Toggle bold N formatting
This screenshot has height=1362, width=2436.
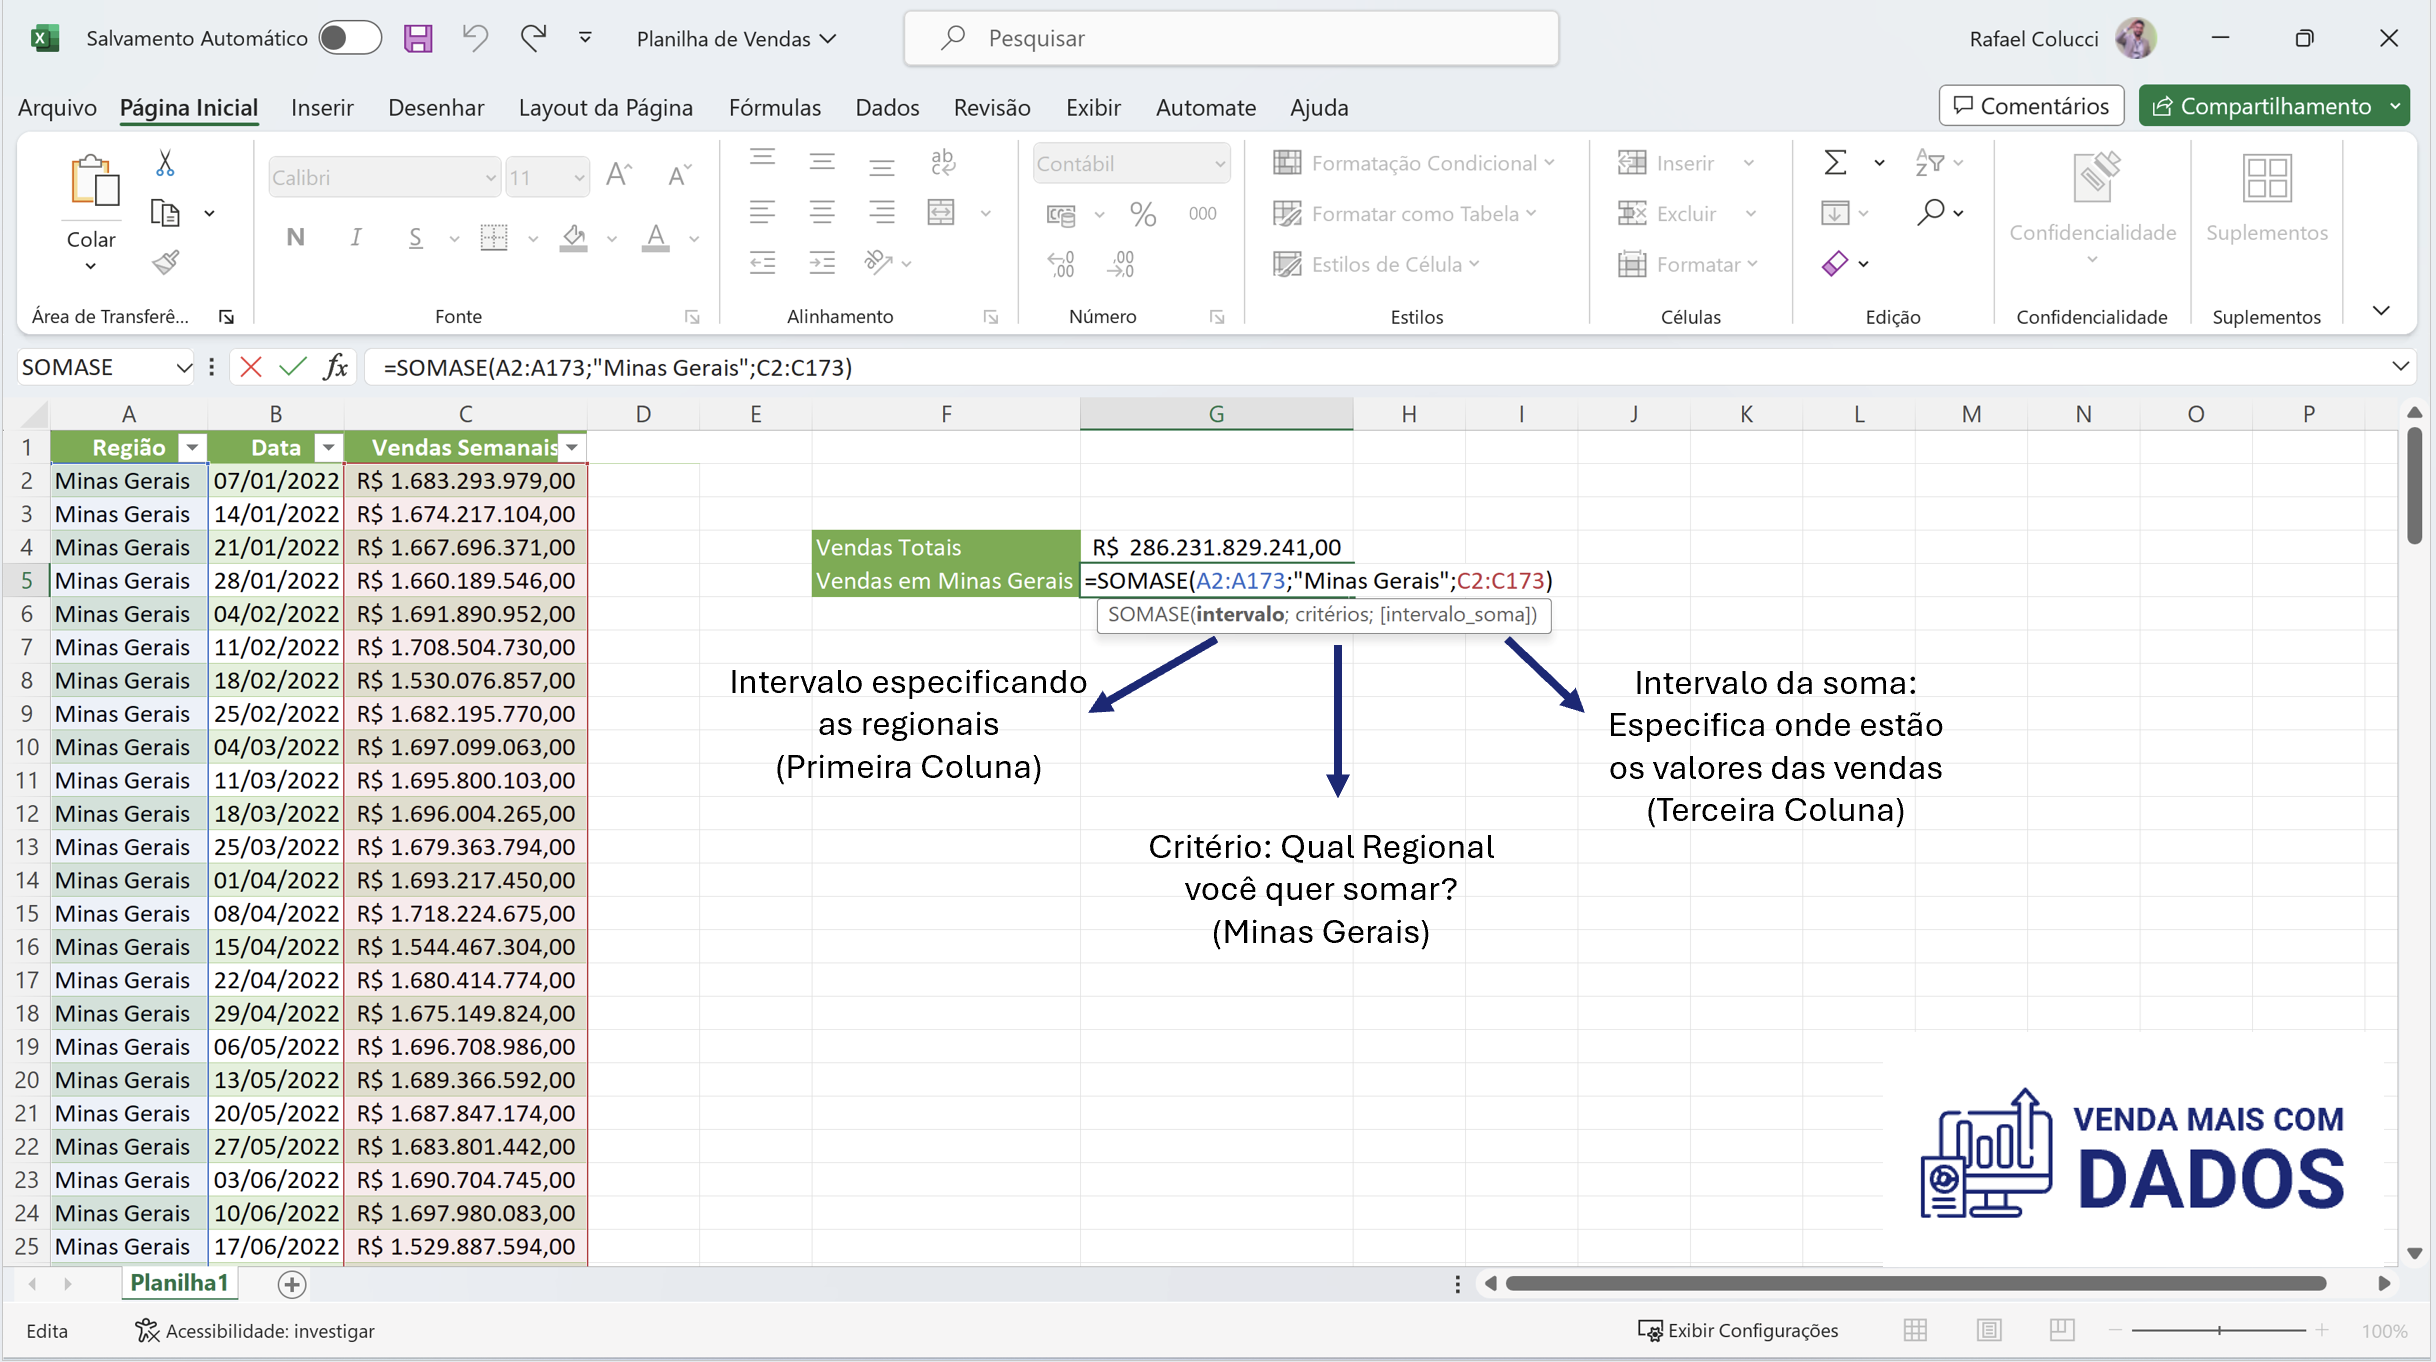[295, 237]
